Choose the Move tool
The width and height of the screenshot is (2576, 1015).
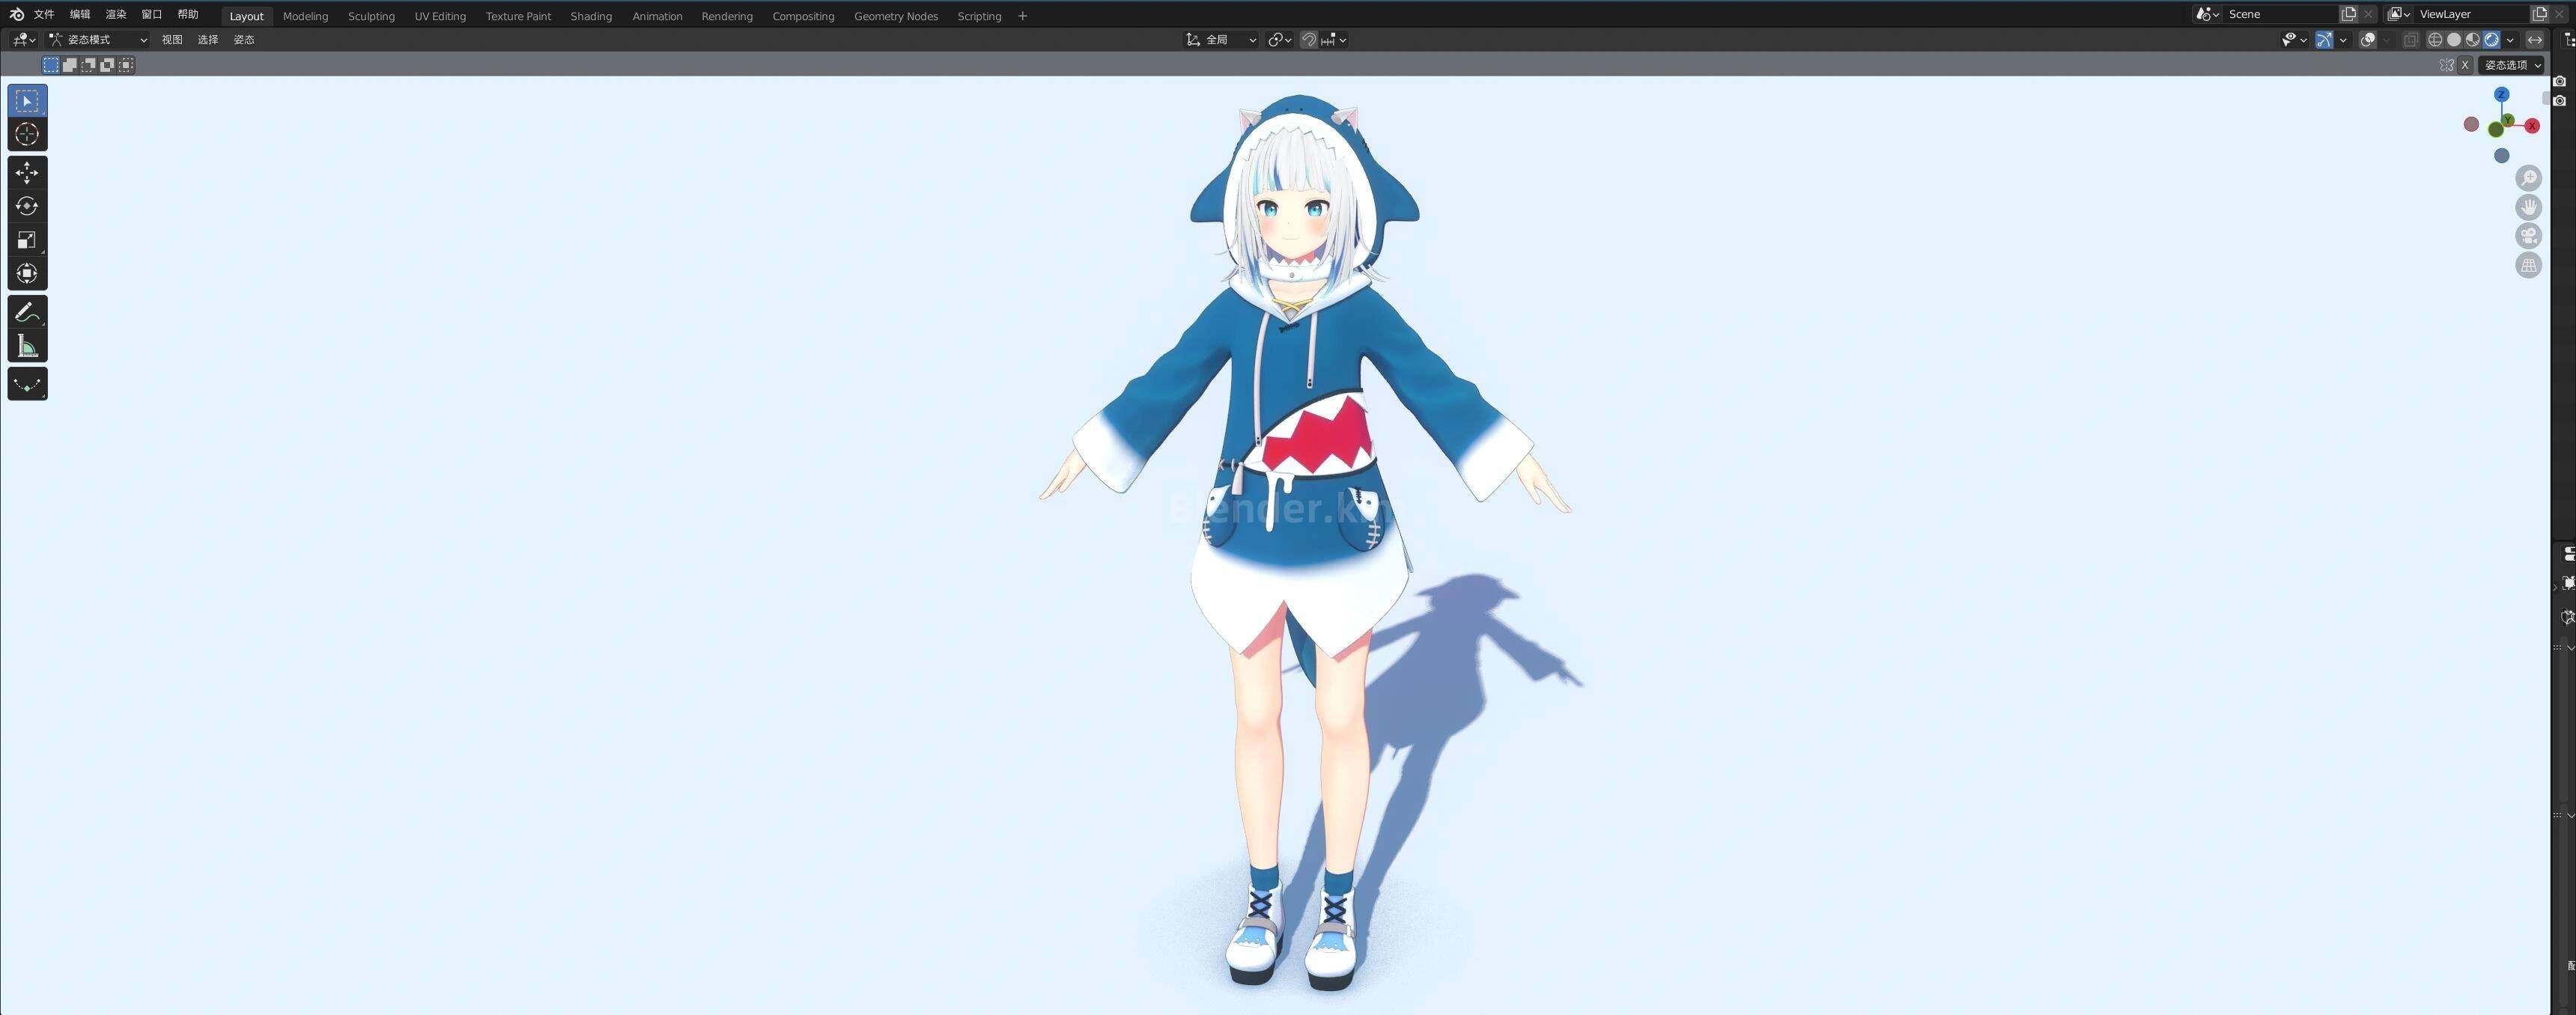click(27, 173)
